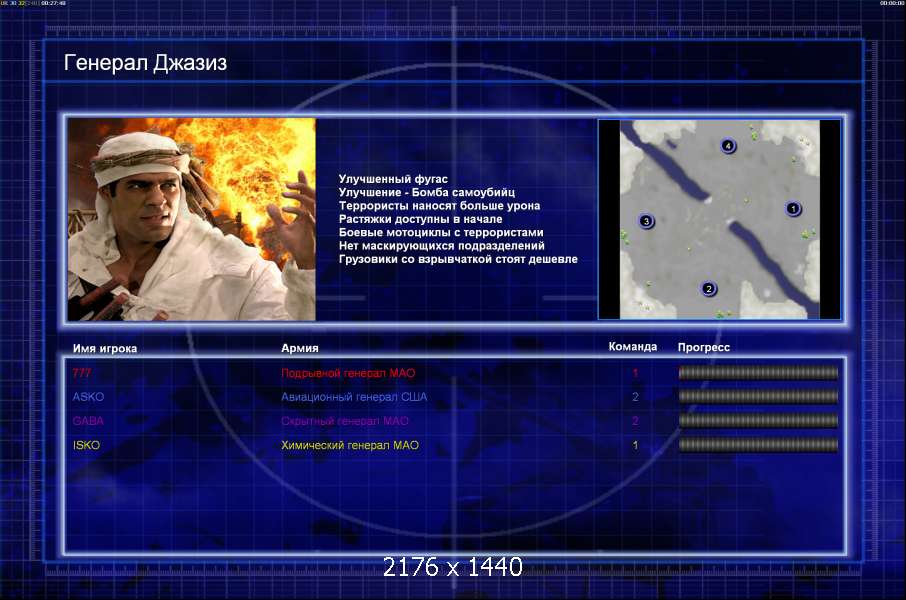Click the 'Улучшенный фугас' line
The width and height of the screenshot is (906, 600).
(x=393, y=179)
